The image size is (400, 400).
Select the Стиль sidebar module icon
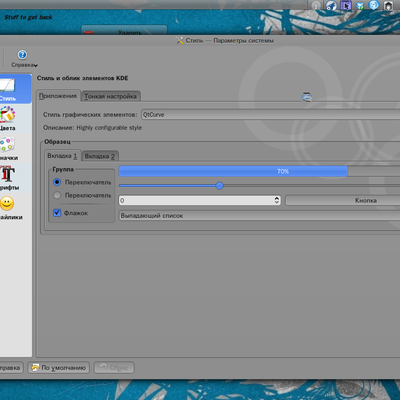(7, 85)
